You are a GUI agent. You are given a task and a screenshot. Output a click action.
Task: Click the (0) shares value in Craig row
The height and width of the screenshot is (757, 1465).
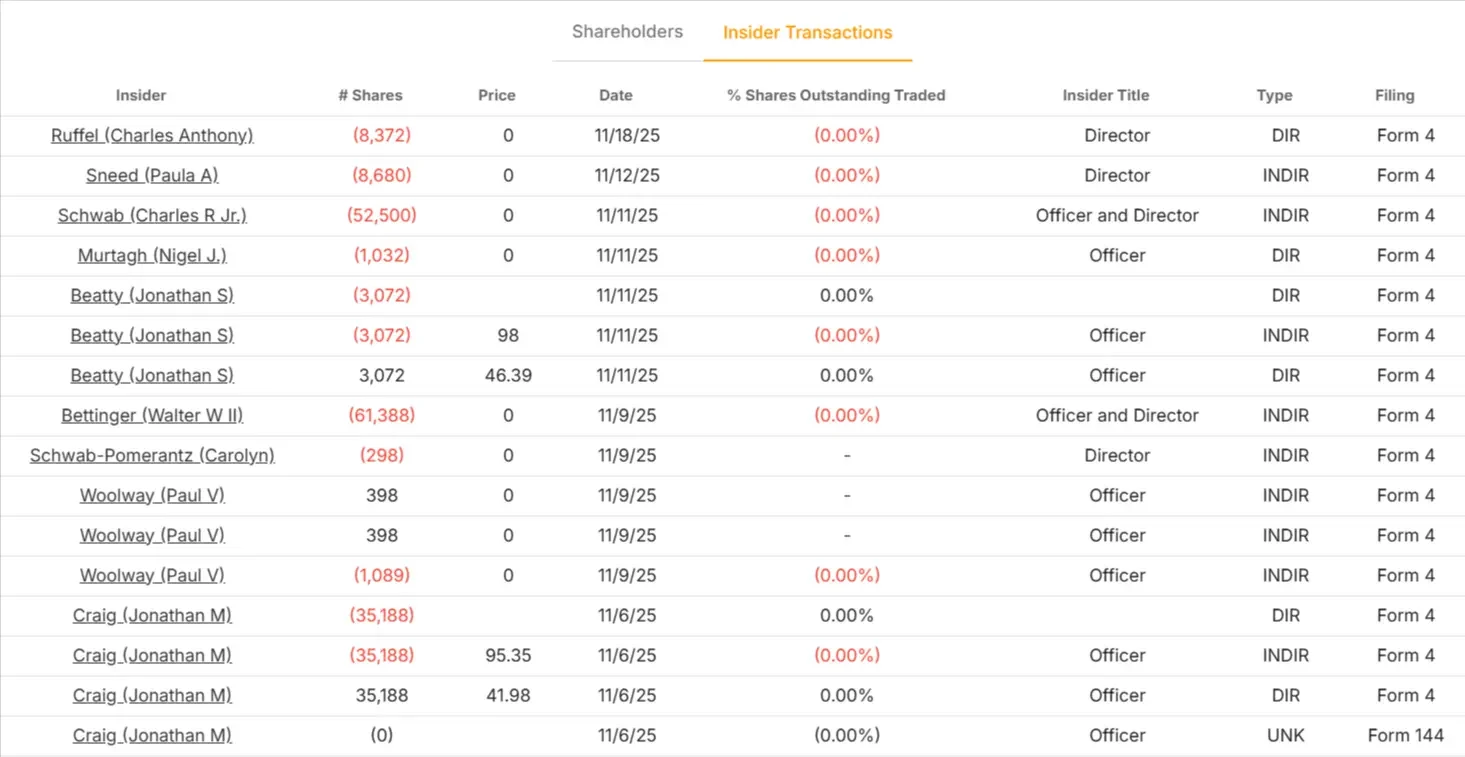(x=382, y=735)
